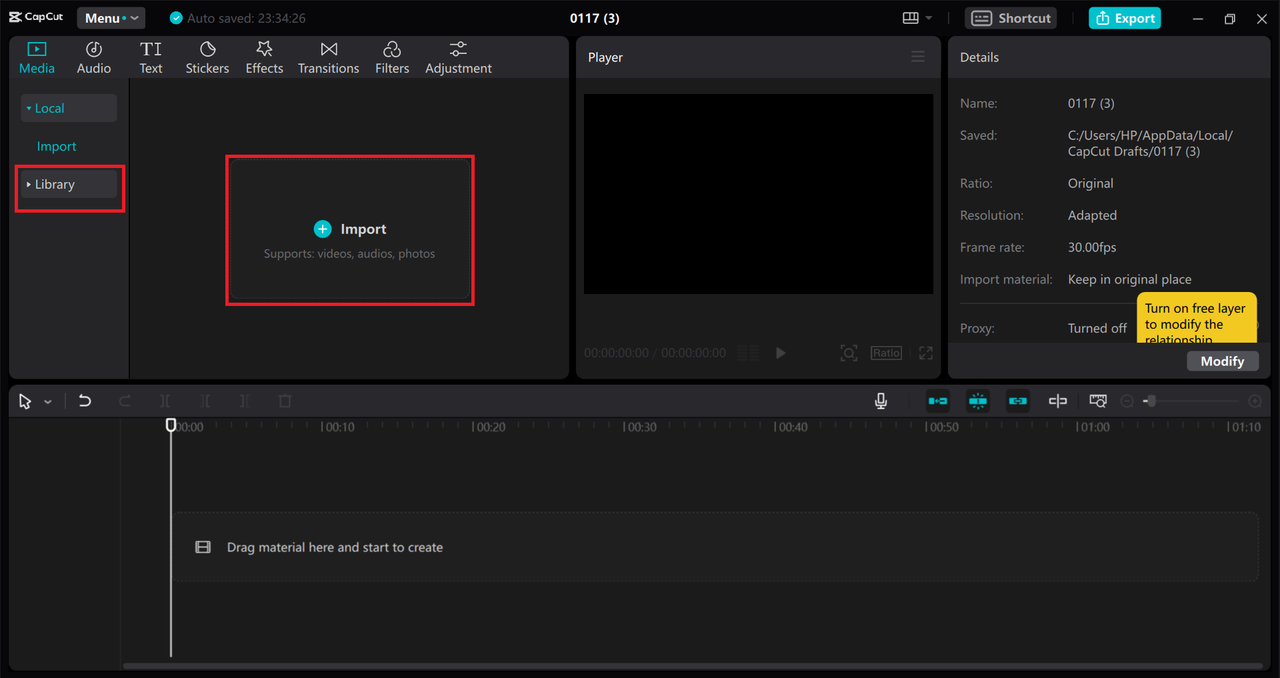Open the CapCut Menu dropdown
This screenshot has width=1280, height=678.
pyautogui.click(x=111, y=18)
